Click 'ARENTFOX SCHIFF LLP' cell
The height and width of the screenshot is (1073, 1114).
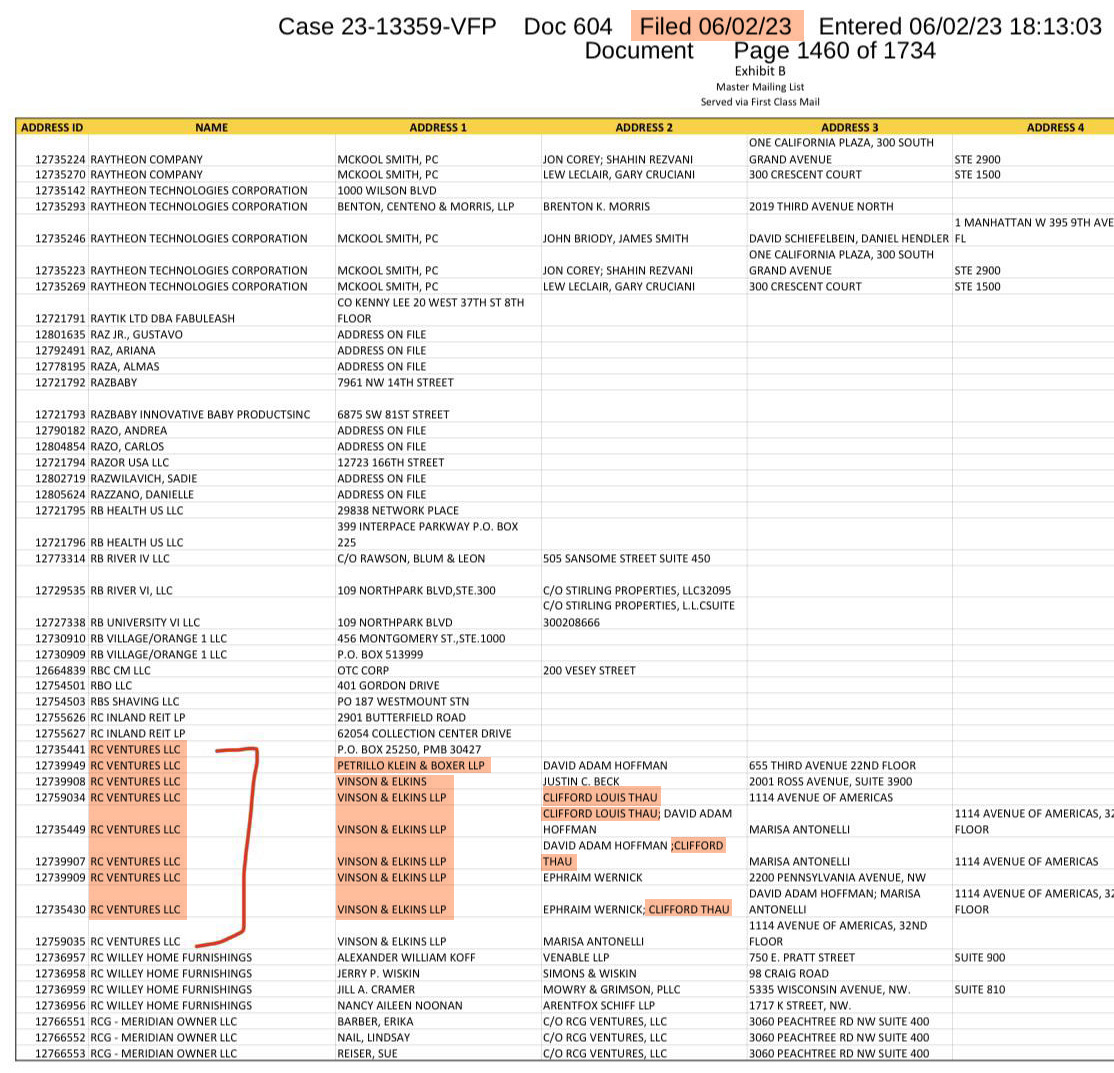click(599, 1005)
